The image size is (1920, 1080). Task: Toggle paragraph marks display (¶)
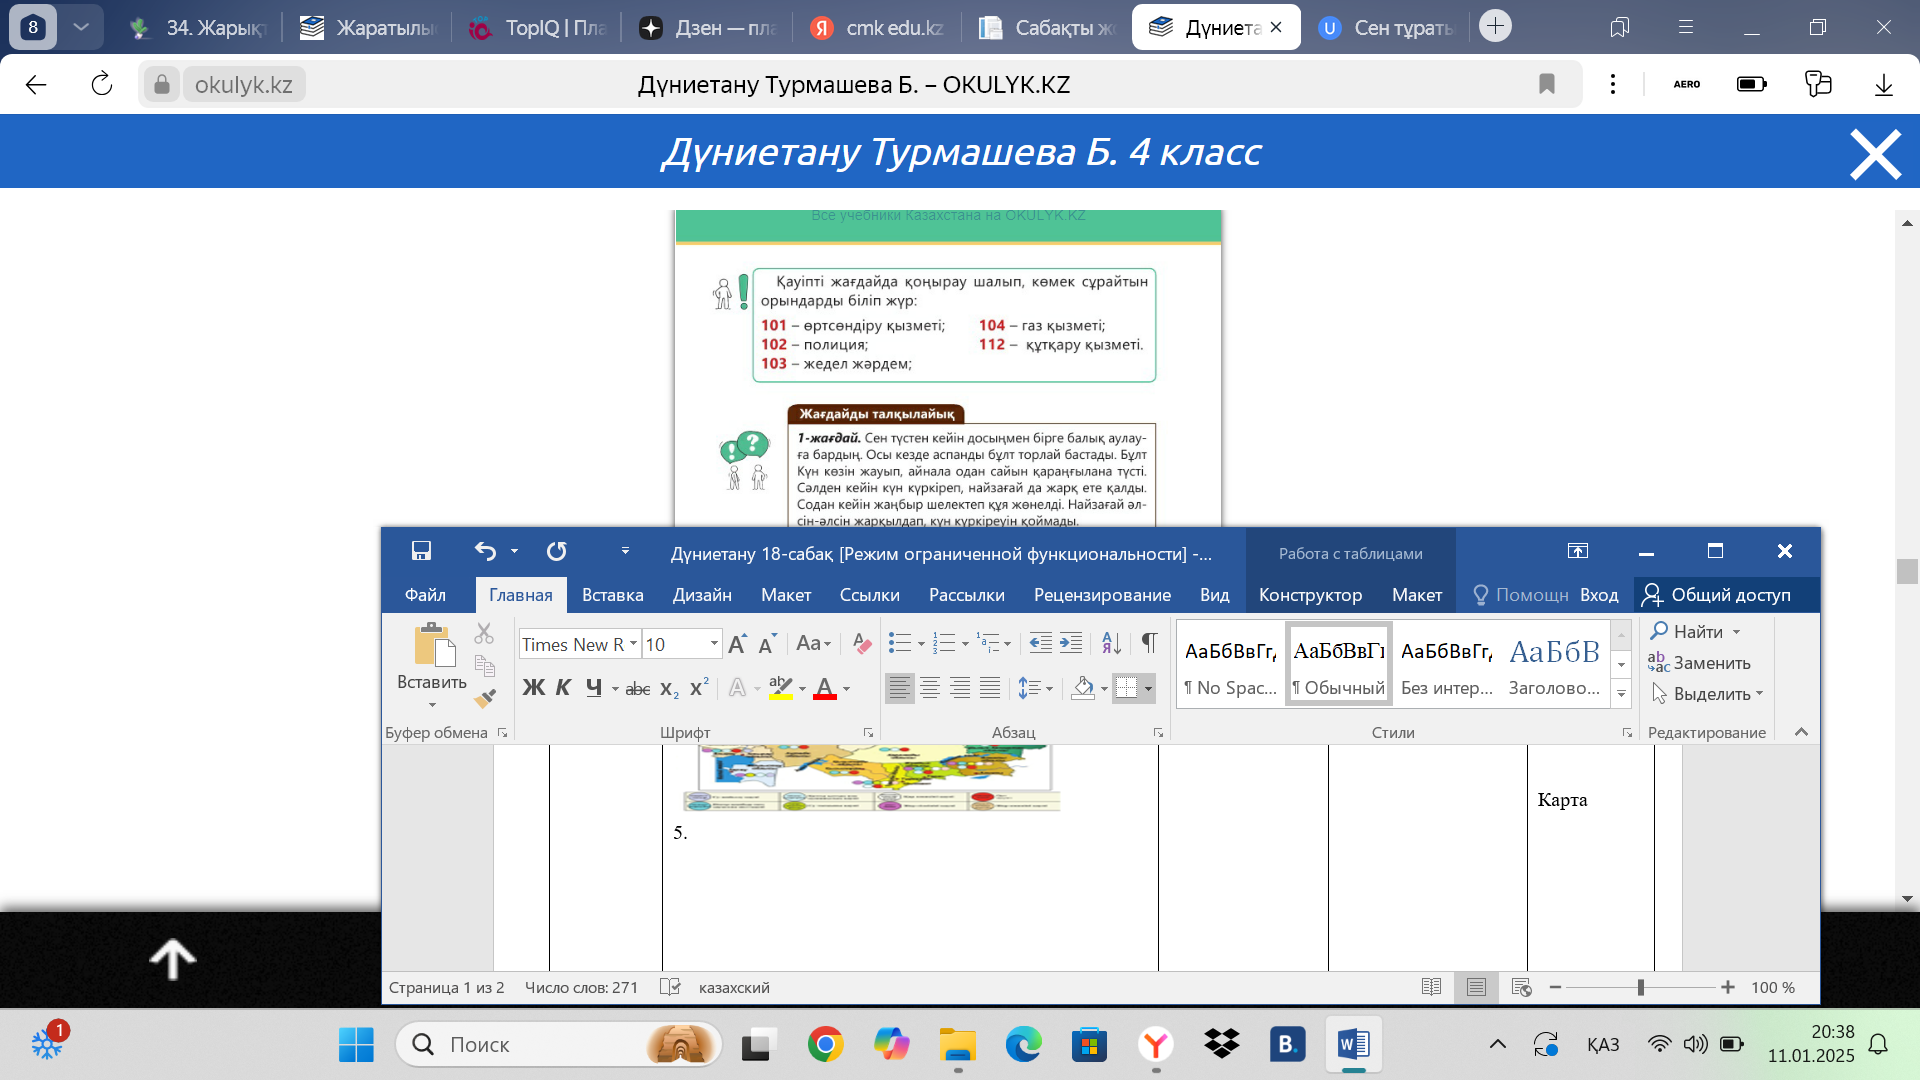click(x=1149, y=643)
